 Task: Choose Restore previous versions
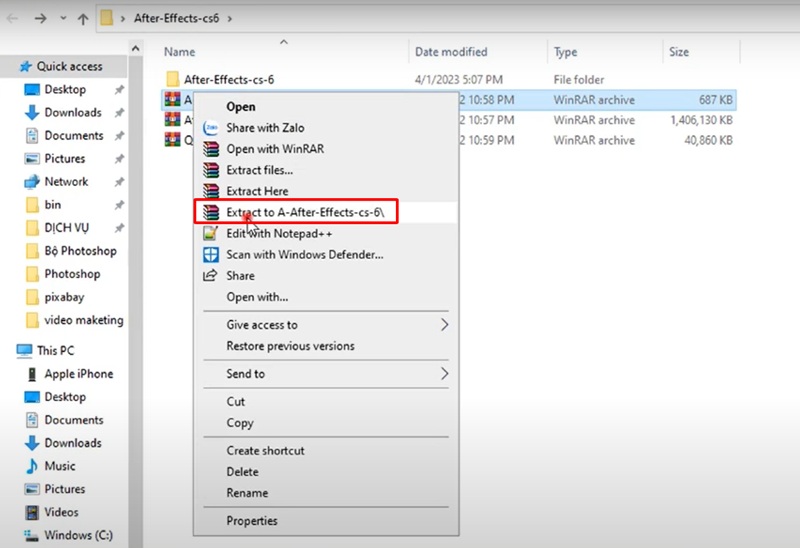coord(290,345)
